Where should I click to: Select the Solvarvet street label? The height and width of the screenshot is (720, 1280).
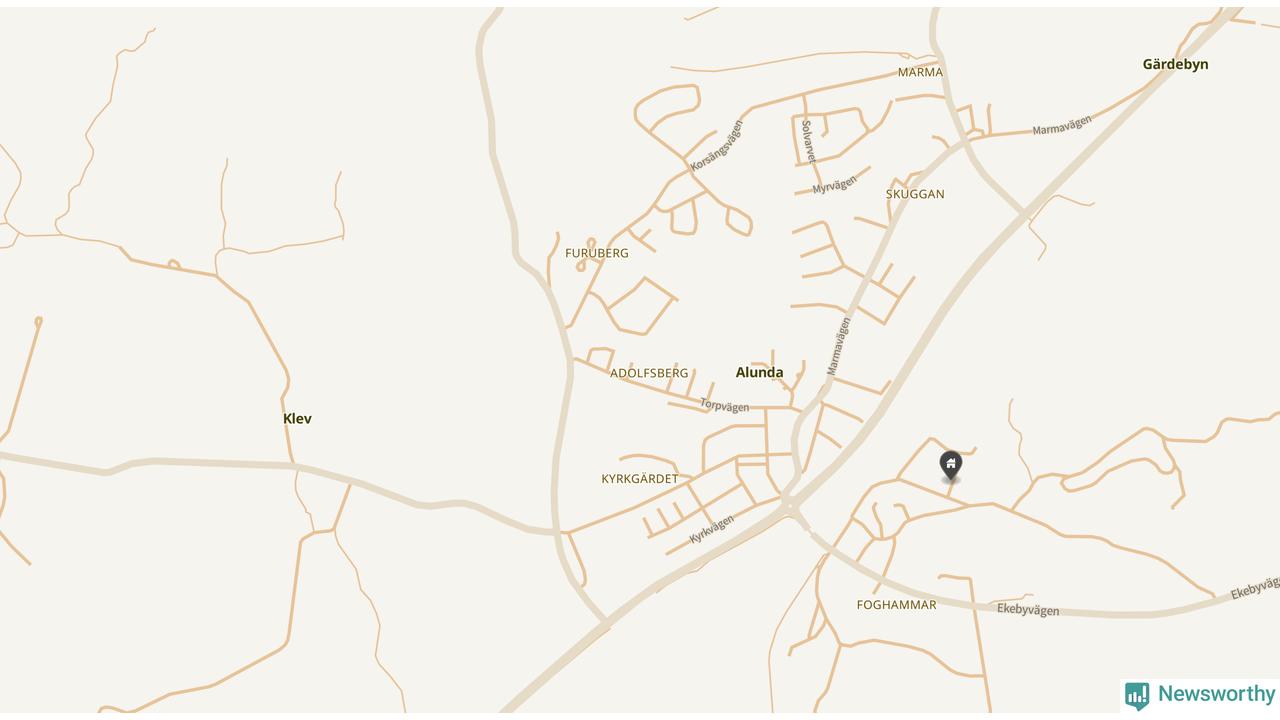[x=808, y=142]
